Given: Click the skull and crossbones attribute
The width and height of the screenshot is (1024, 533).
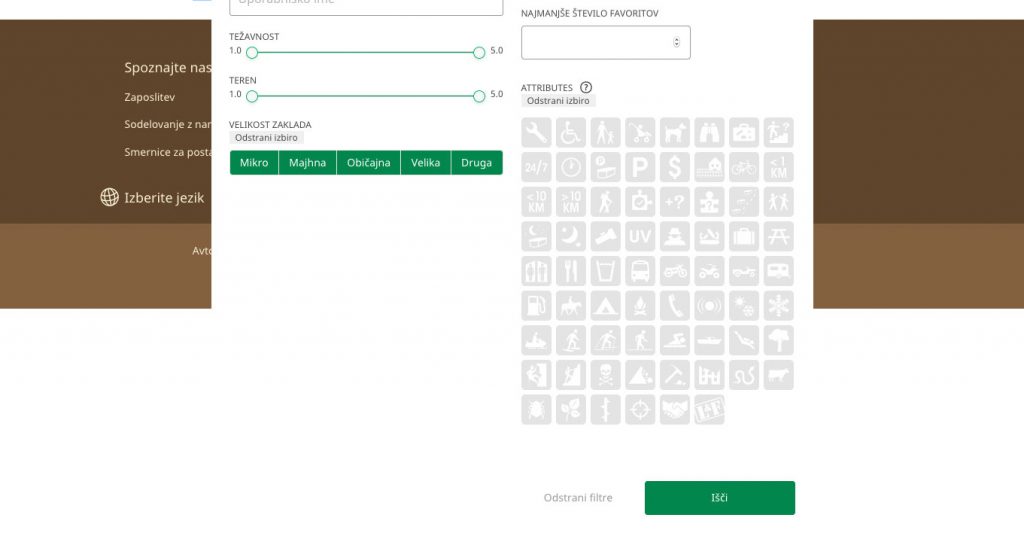Looking at the screenshot, I should tap(606, 374).
